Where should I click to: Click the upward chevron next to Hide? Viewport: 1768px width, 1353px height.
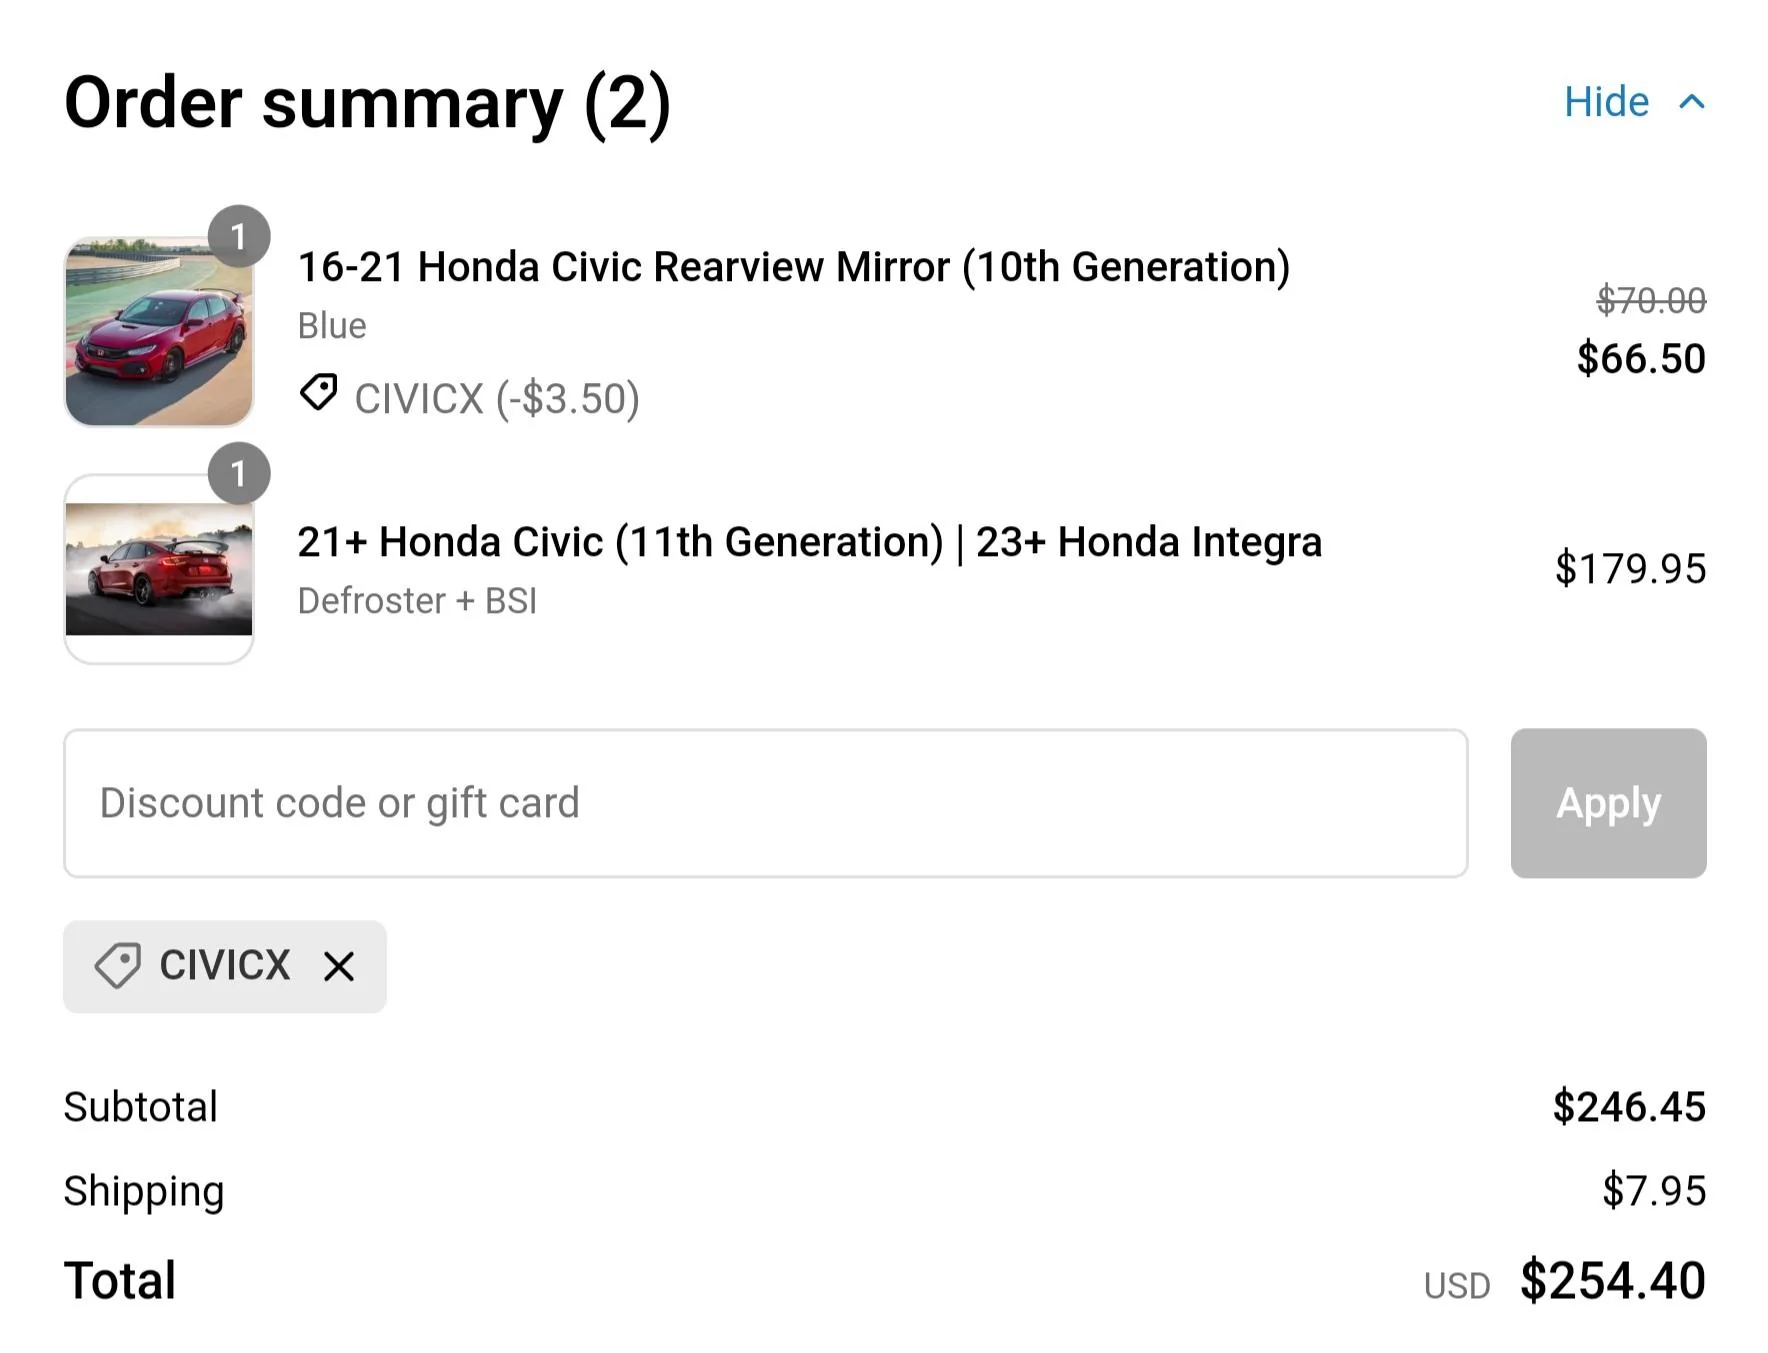tap(1692, 101)
